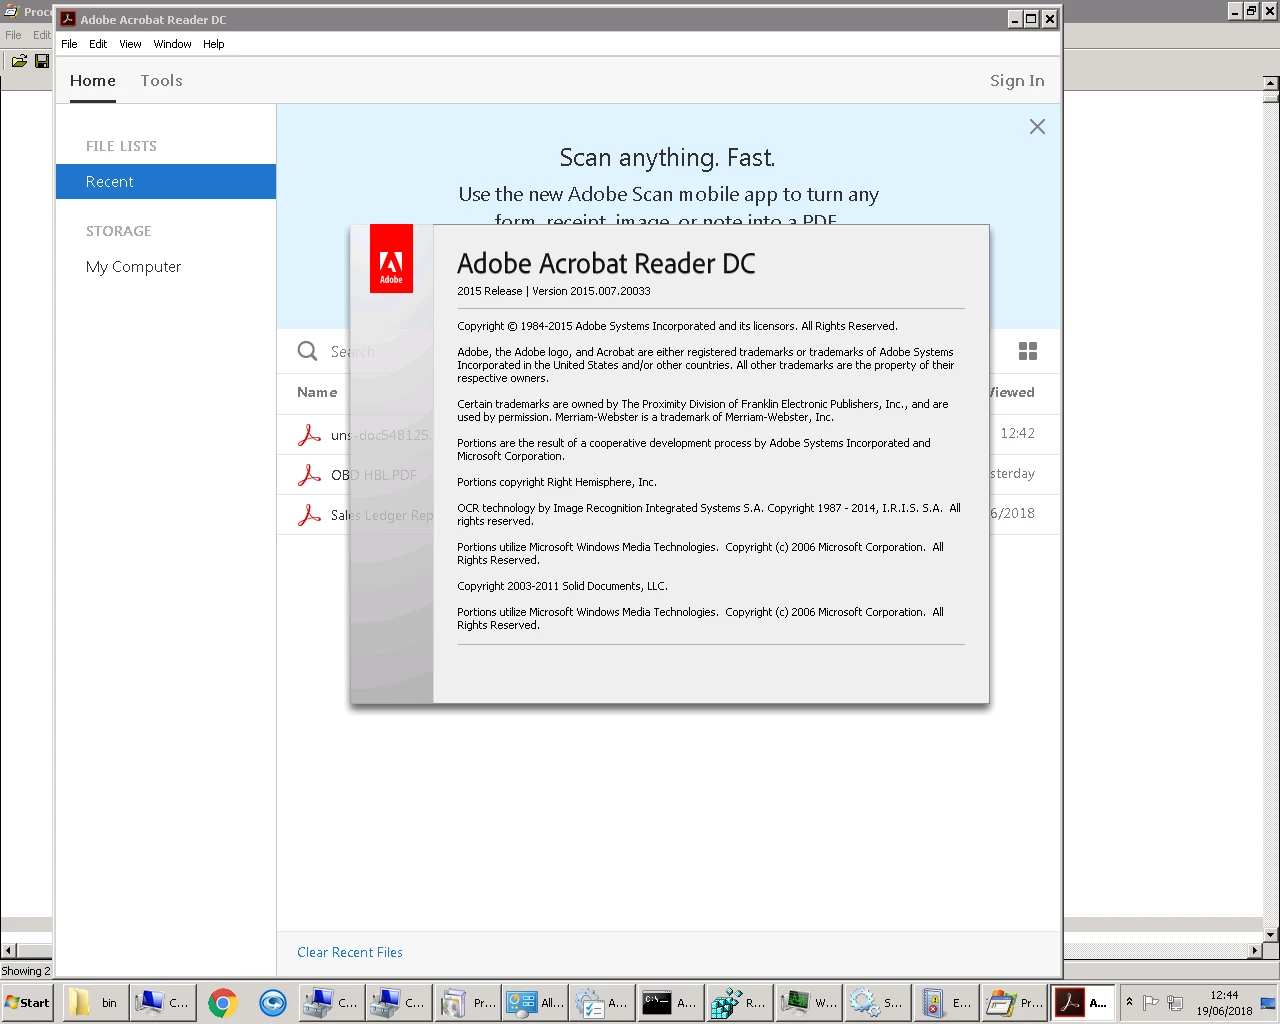Image resolution: width=1280 pixels, height=1024 pixels.
Task: Open command prompt taskbar button
Action: pyautogui.click(x=669, y=1003)
